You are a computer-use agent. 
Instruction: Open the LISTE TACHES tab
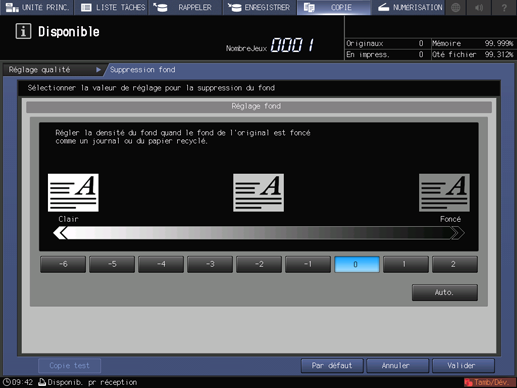tap(111, 7)
